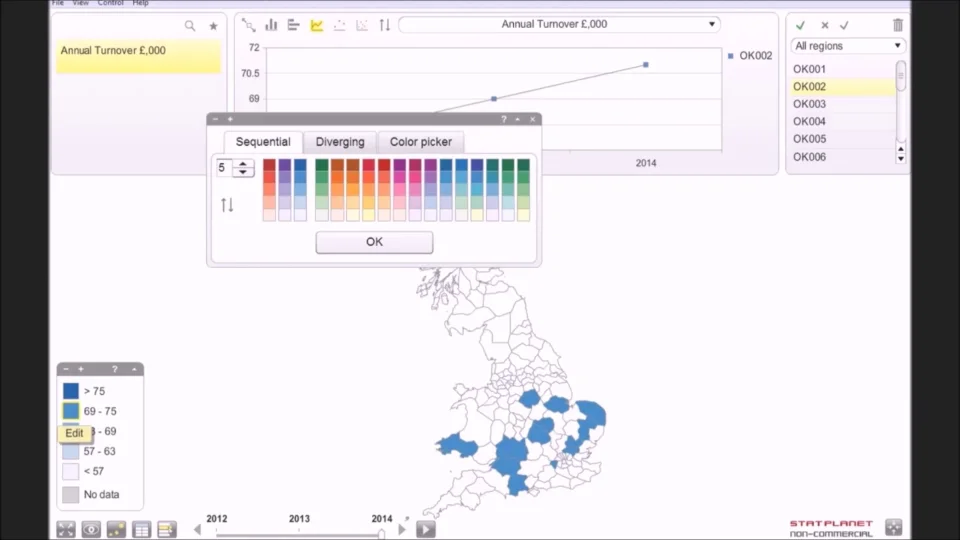This screenshot has width=960, height=540.
Task: Switch to the Color picker tab
Action: point(420,142)
